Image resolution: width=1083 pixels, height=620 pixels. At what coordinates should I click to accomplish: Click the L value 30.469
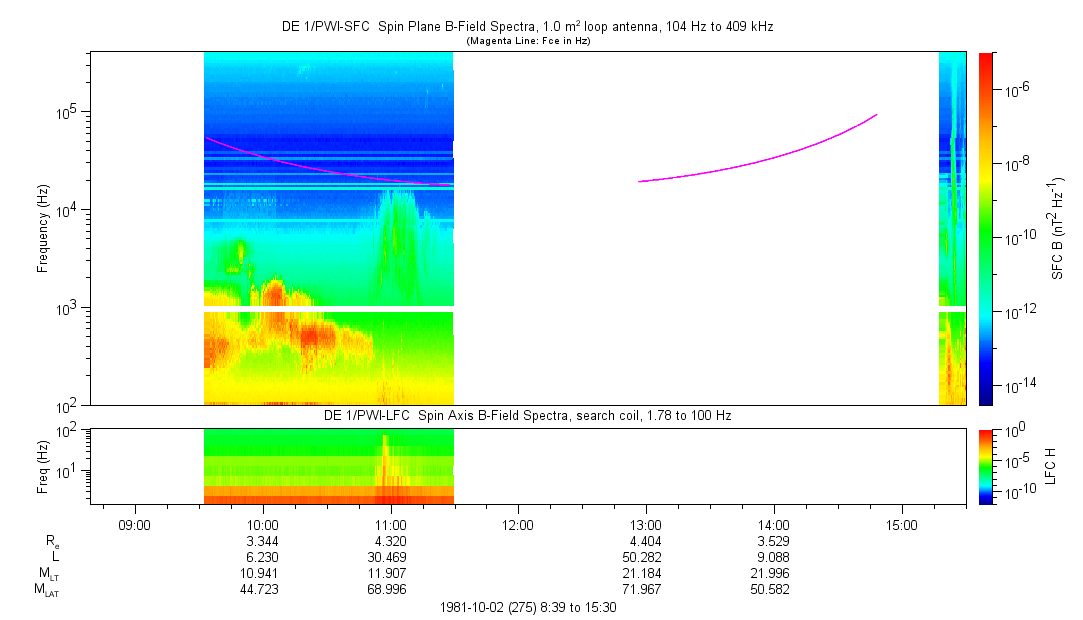(390, 557)
